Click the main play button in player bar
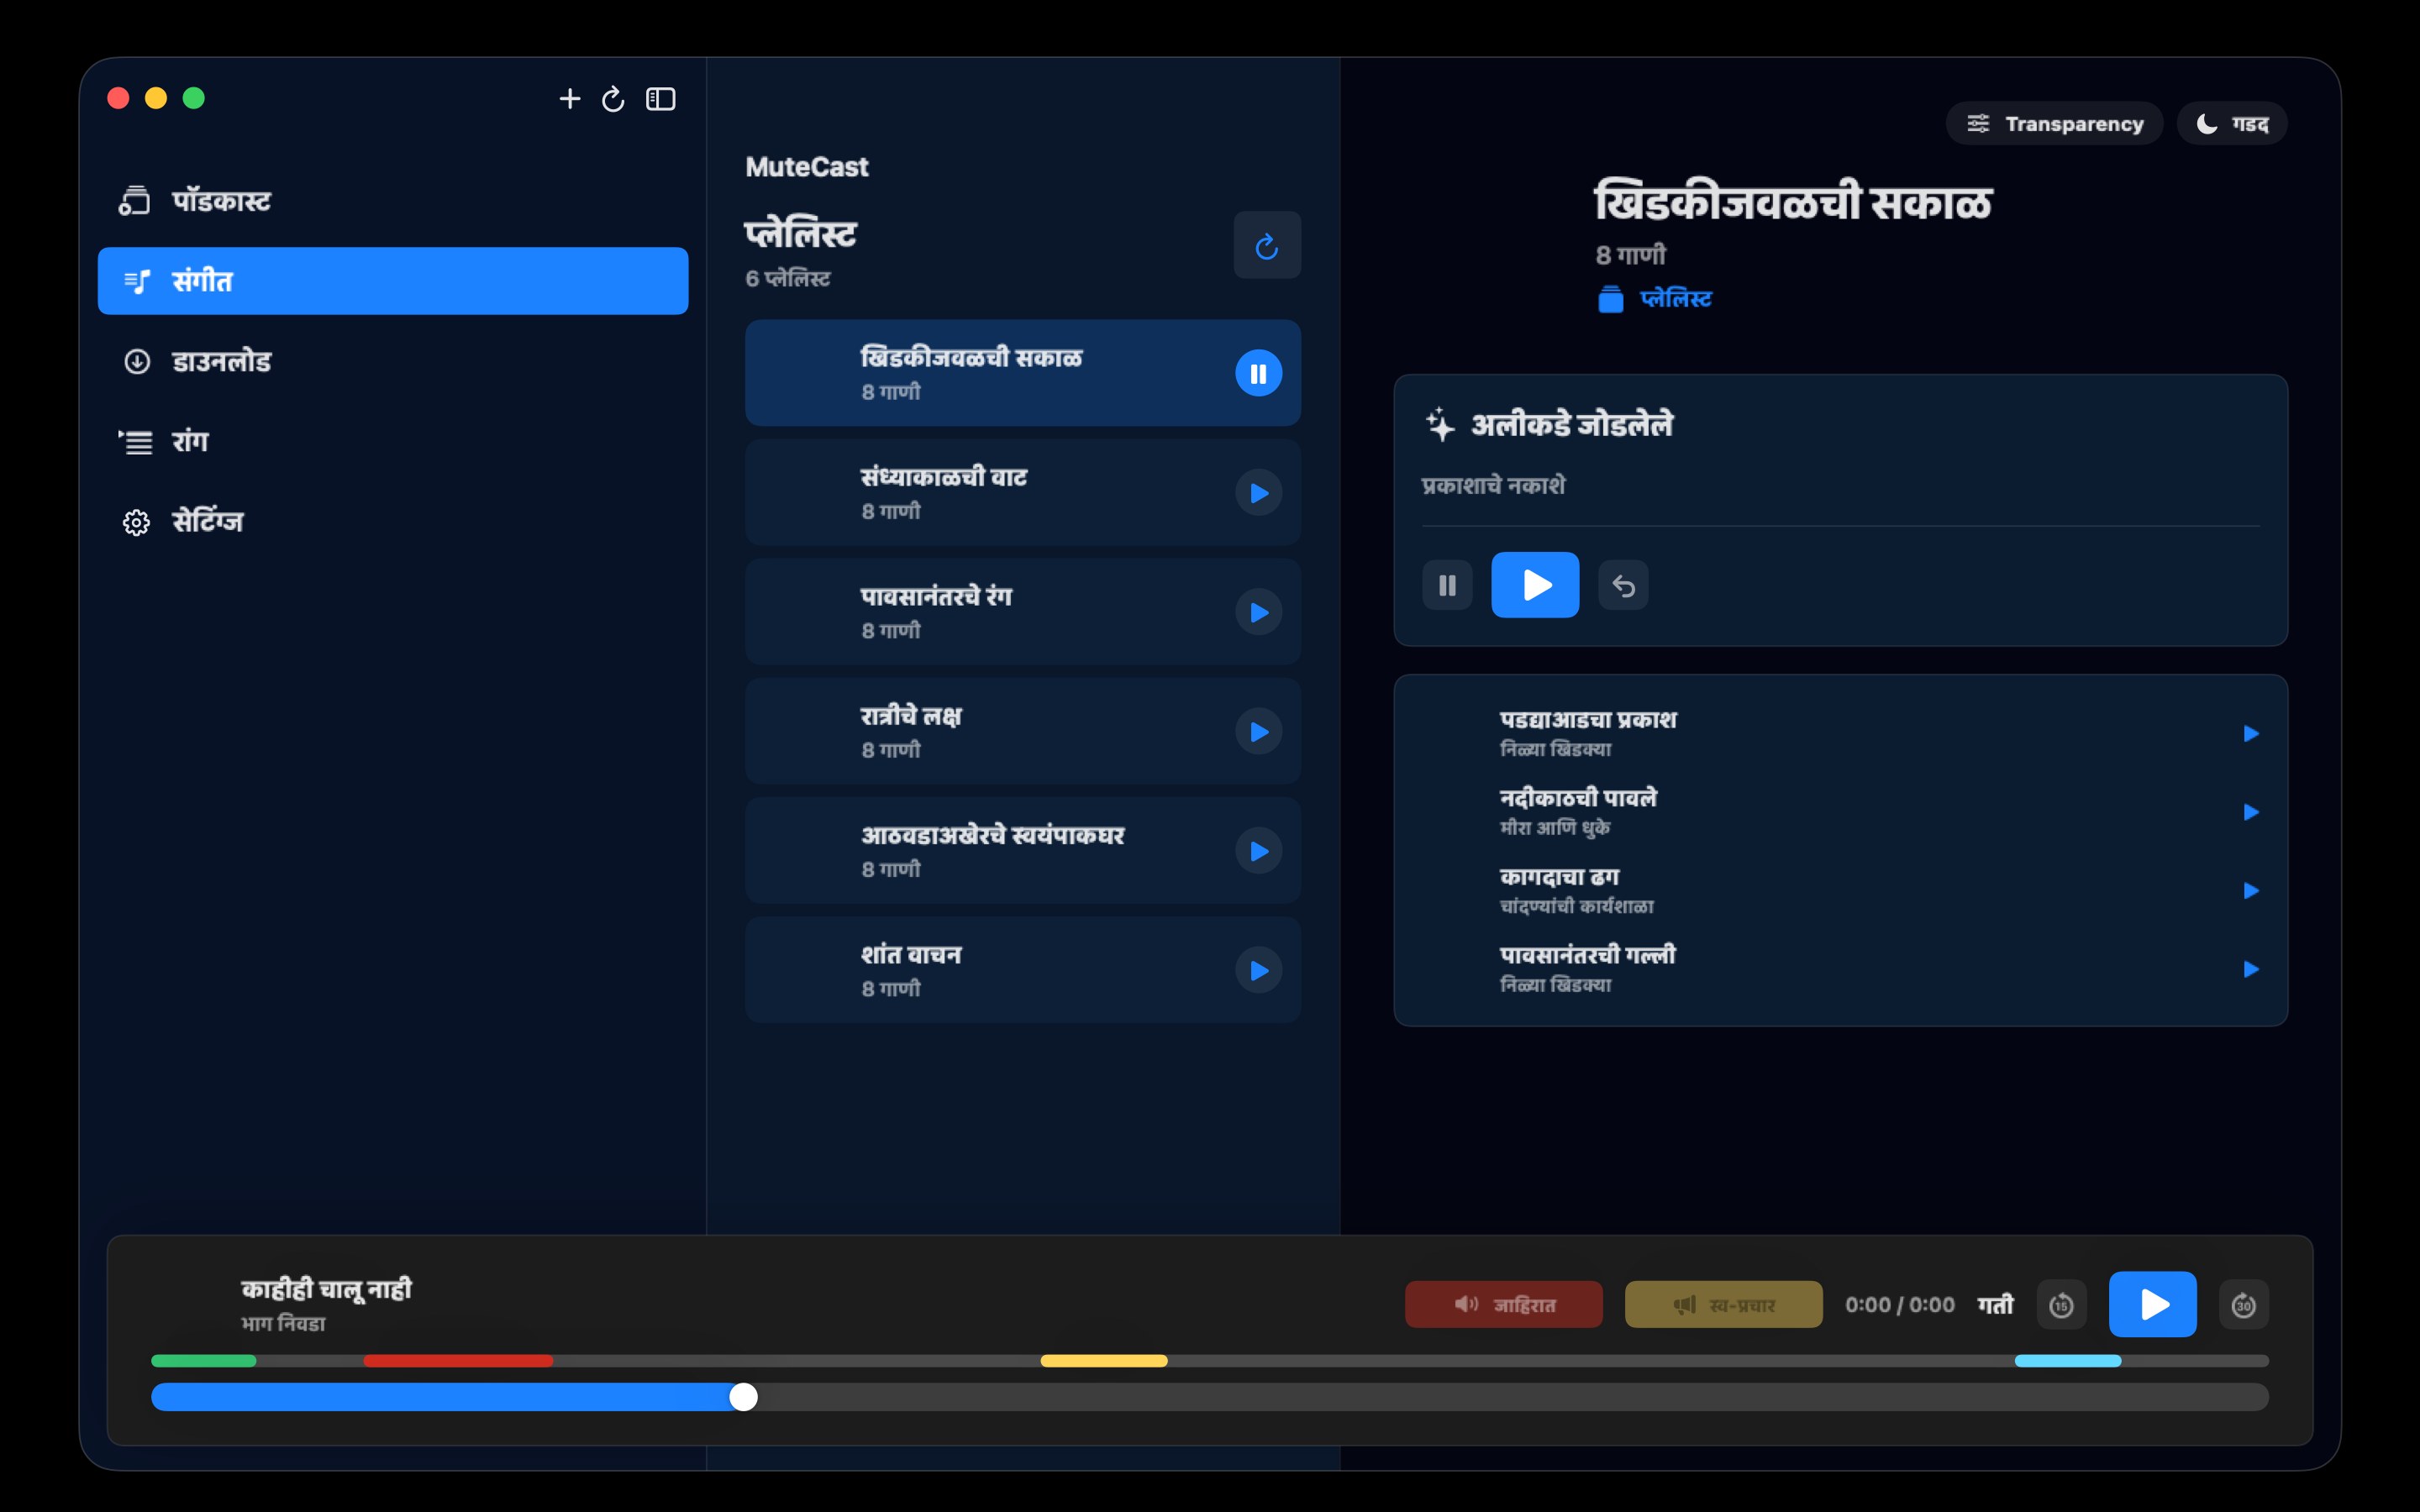This screenshot has height=1512, width=2420. (x=2152, y=1304)
